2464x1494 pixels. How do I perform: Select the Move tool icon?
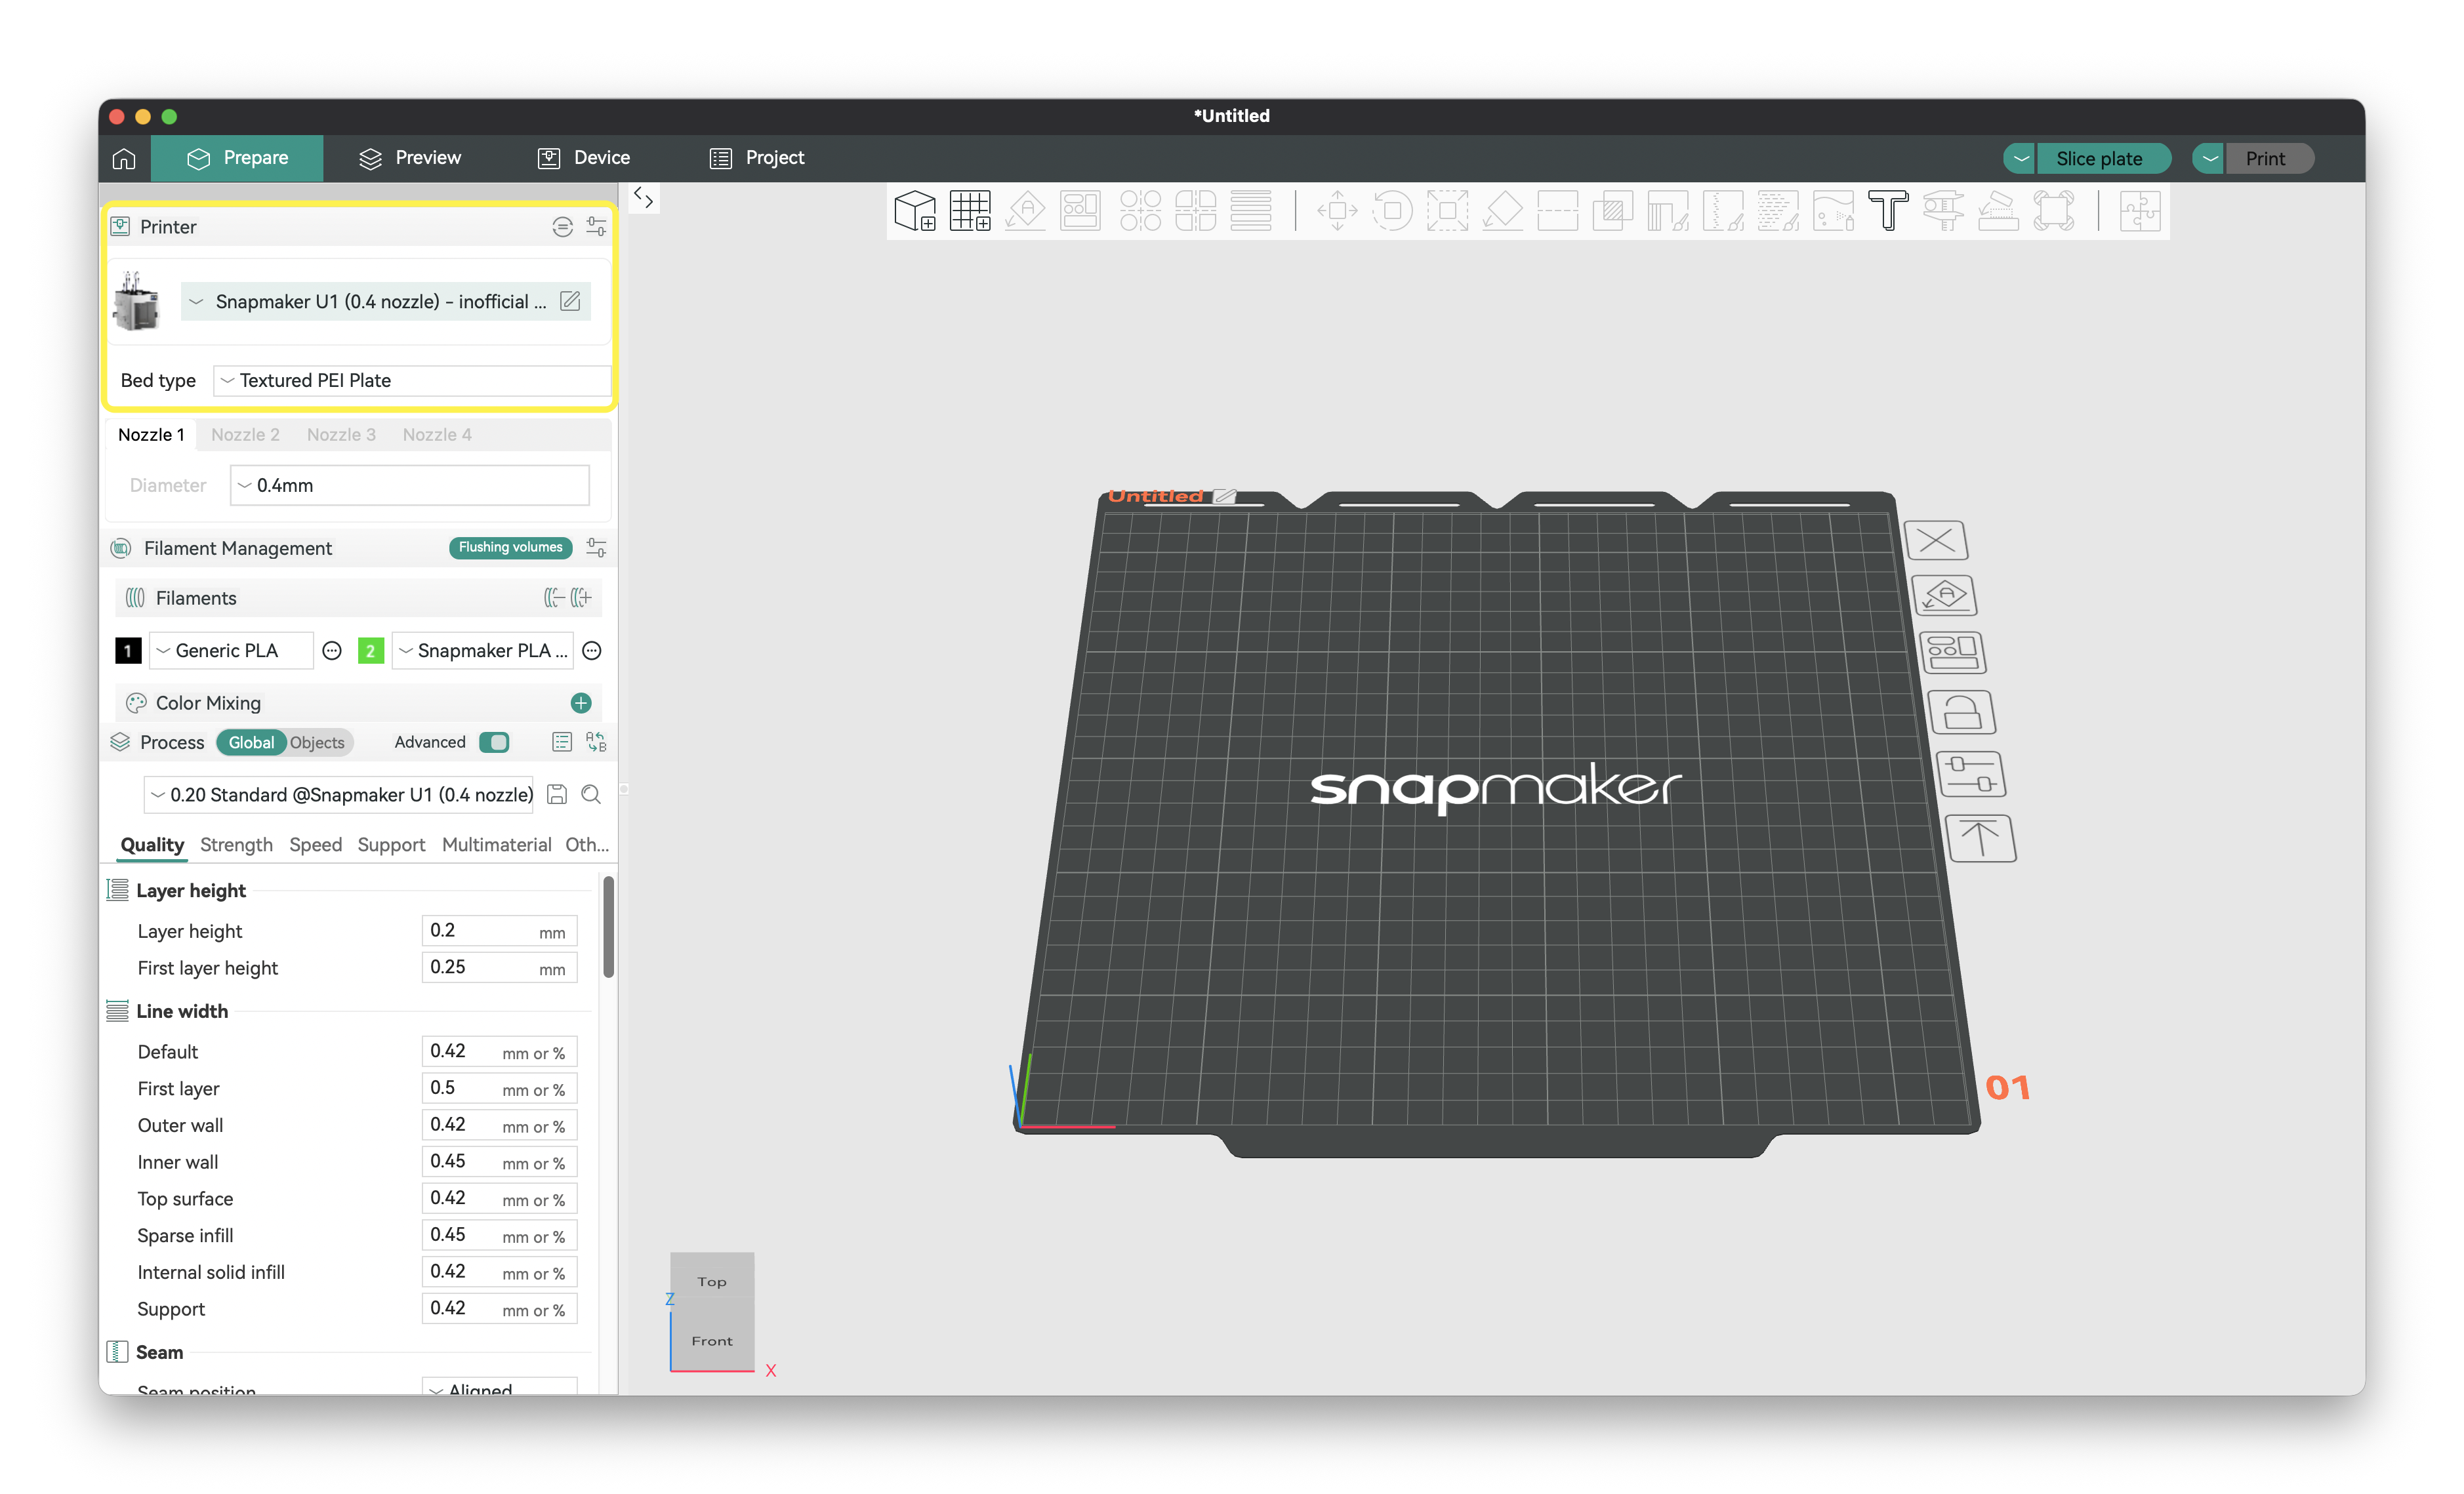pos(1337,211)
